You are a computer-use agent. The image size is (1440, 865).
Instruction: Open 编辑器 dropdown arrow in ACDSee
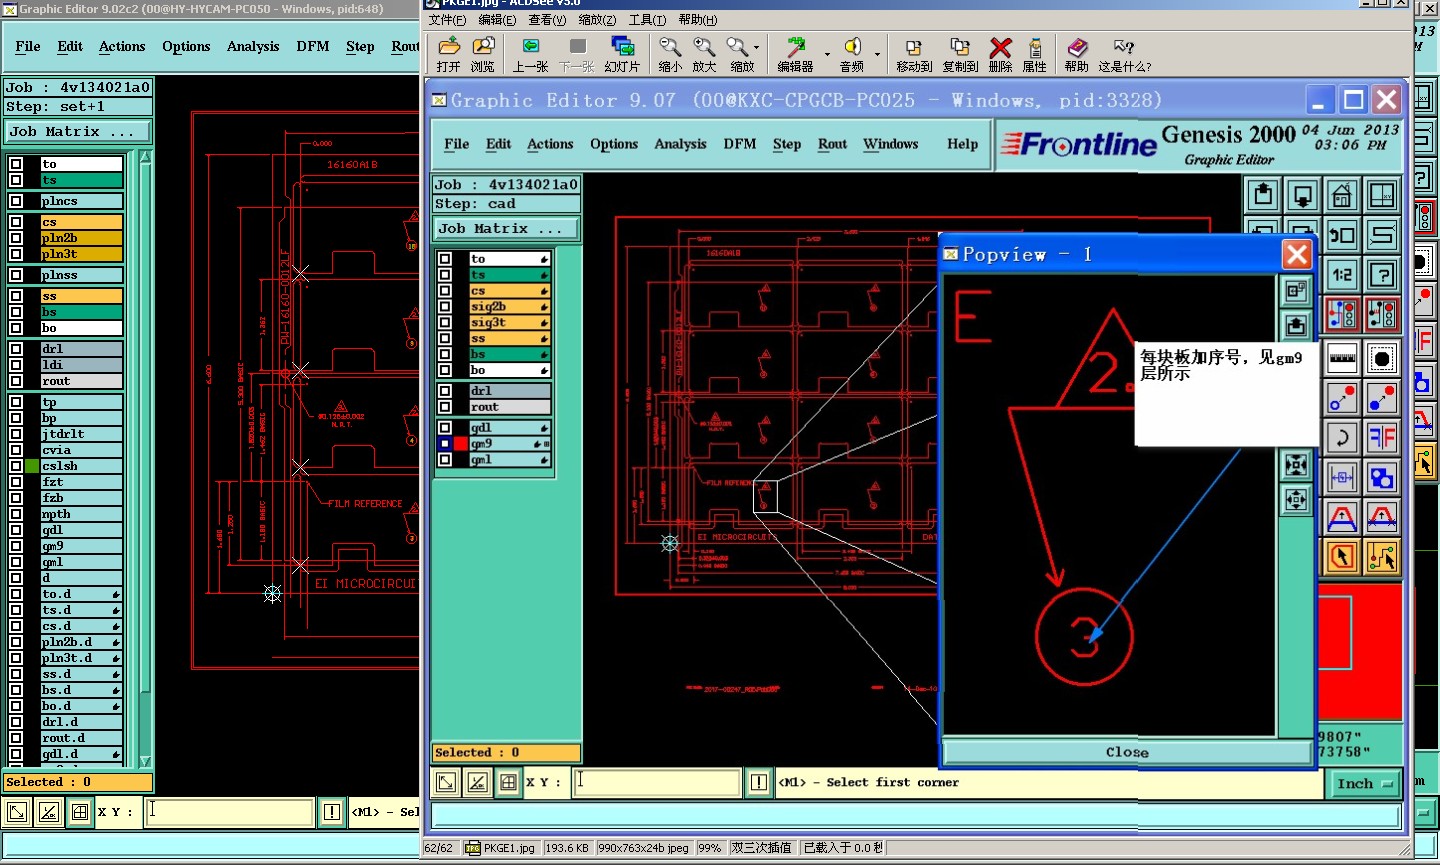827,53
